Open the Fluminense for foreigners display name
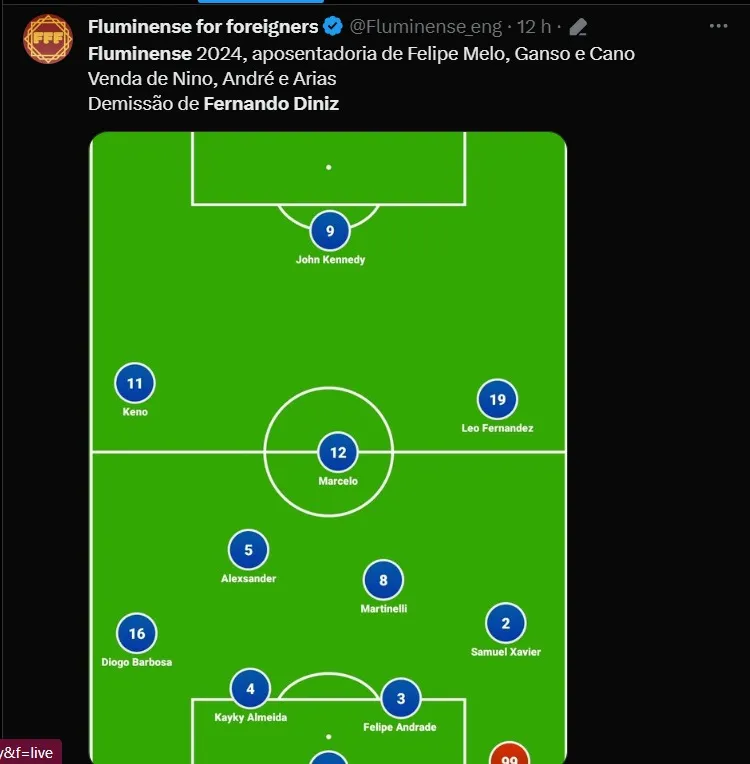The height and width of the screenshot is (764, 750). point(203,26)
